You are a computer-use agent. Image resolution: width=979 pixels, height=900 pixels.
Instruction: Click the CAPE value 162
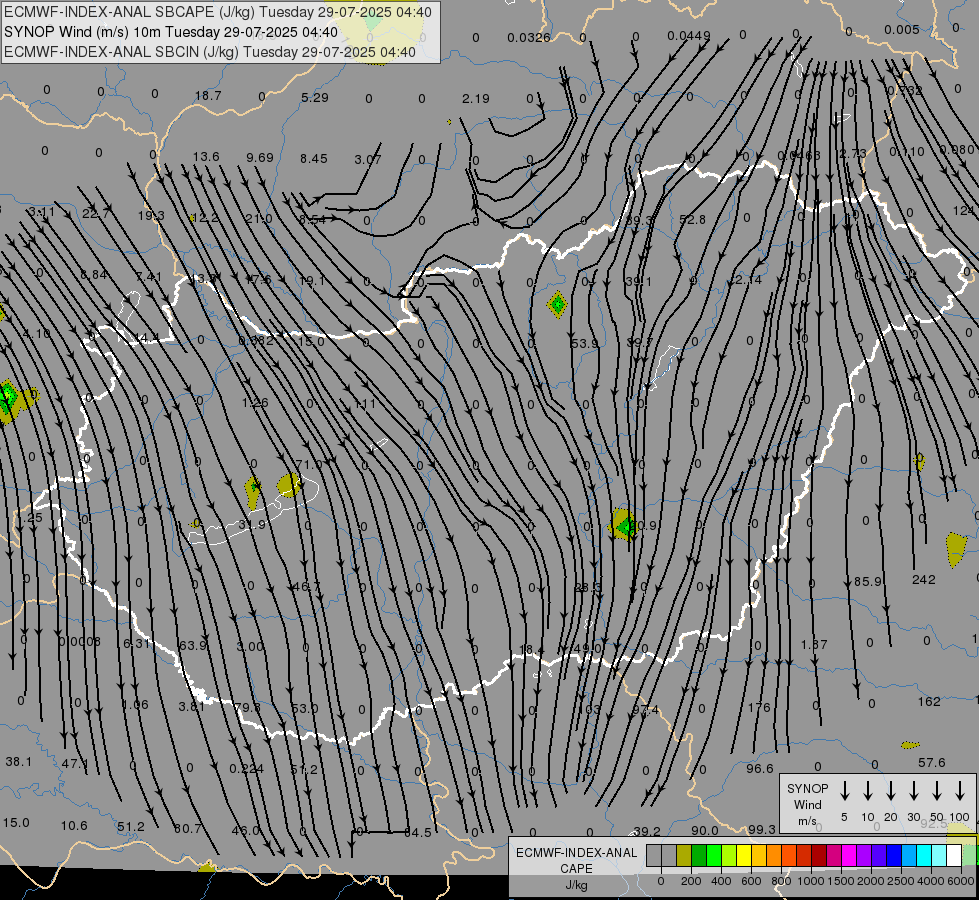pos(929,701)
